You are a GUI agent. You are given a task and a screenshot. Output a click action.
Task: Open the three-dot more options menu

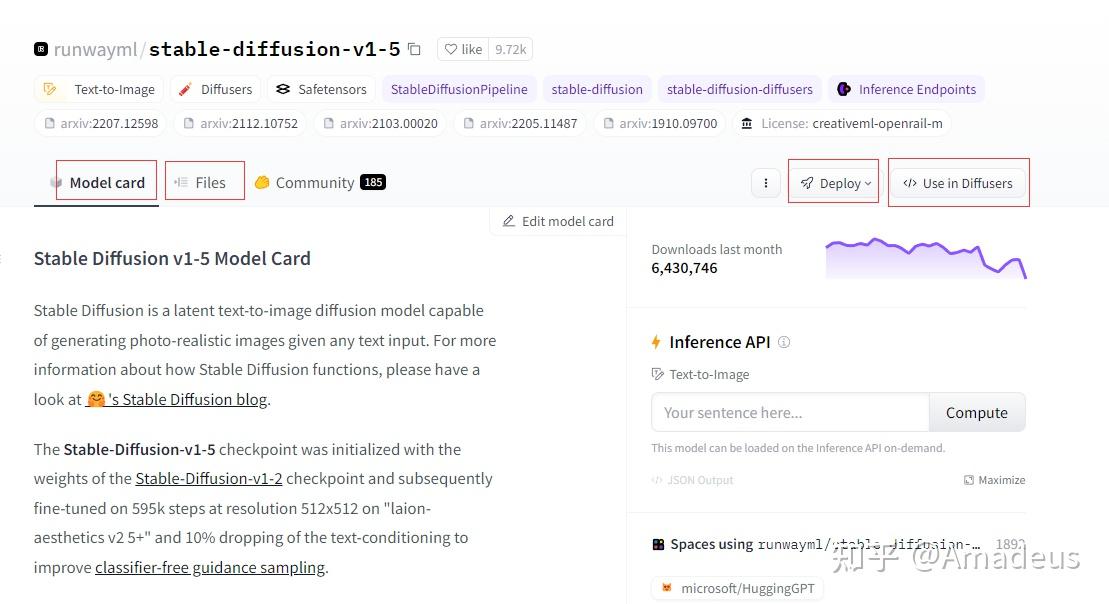tap(765, 183)
